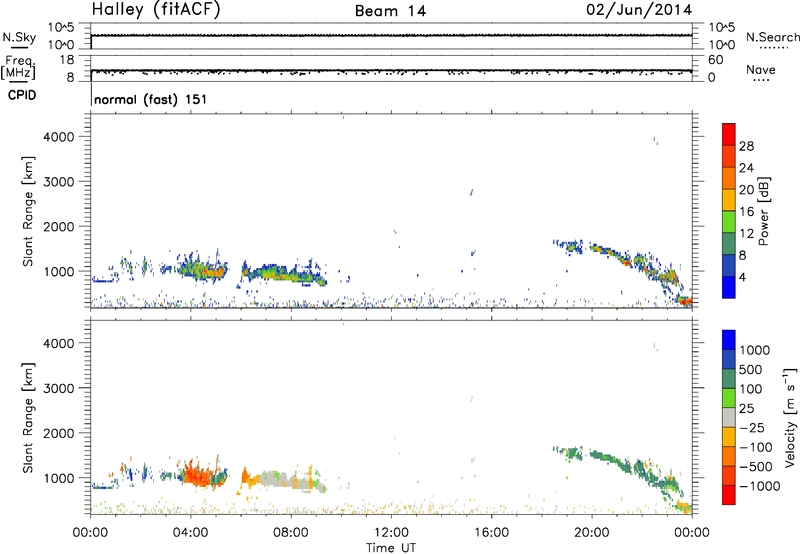Click the power echo cluster near 04:00
800x554 pixels.
pyautogui.click(x=204, y=269)
